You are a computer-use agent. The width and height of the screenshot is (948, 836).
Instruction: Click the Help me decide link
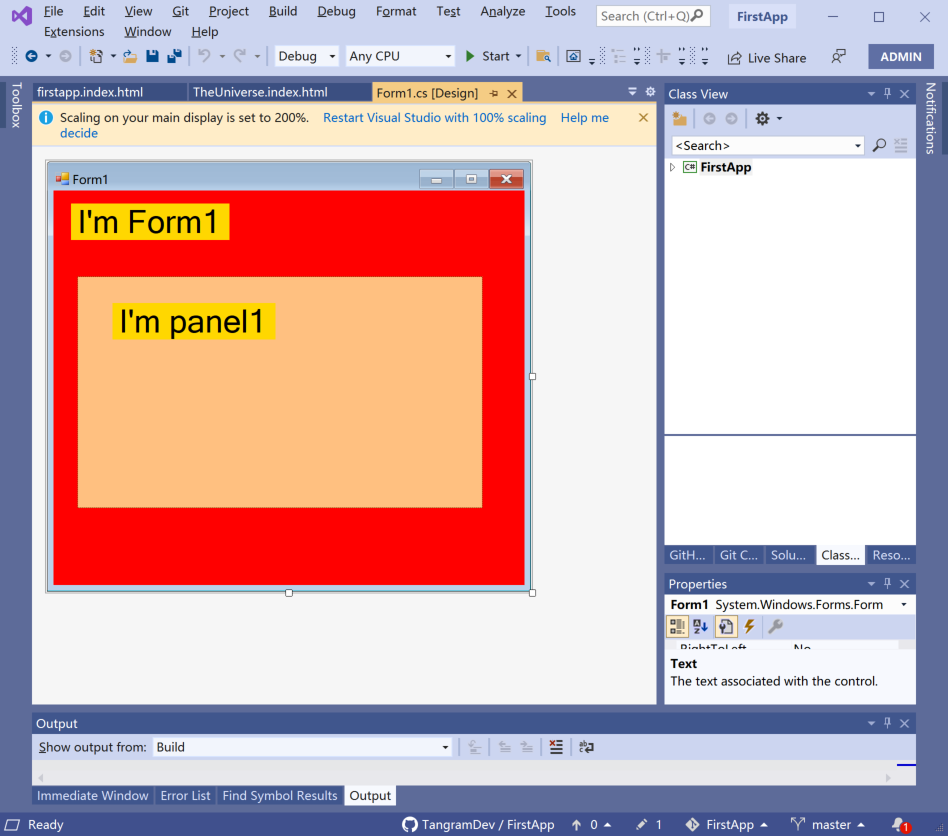point(585,118)
